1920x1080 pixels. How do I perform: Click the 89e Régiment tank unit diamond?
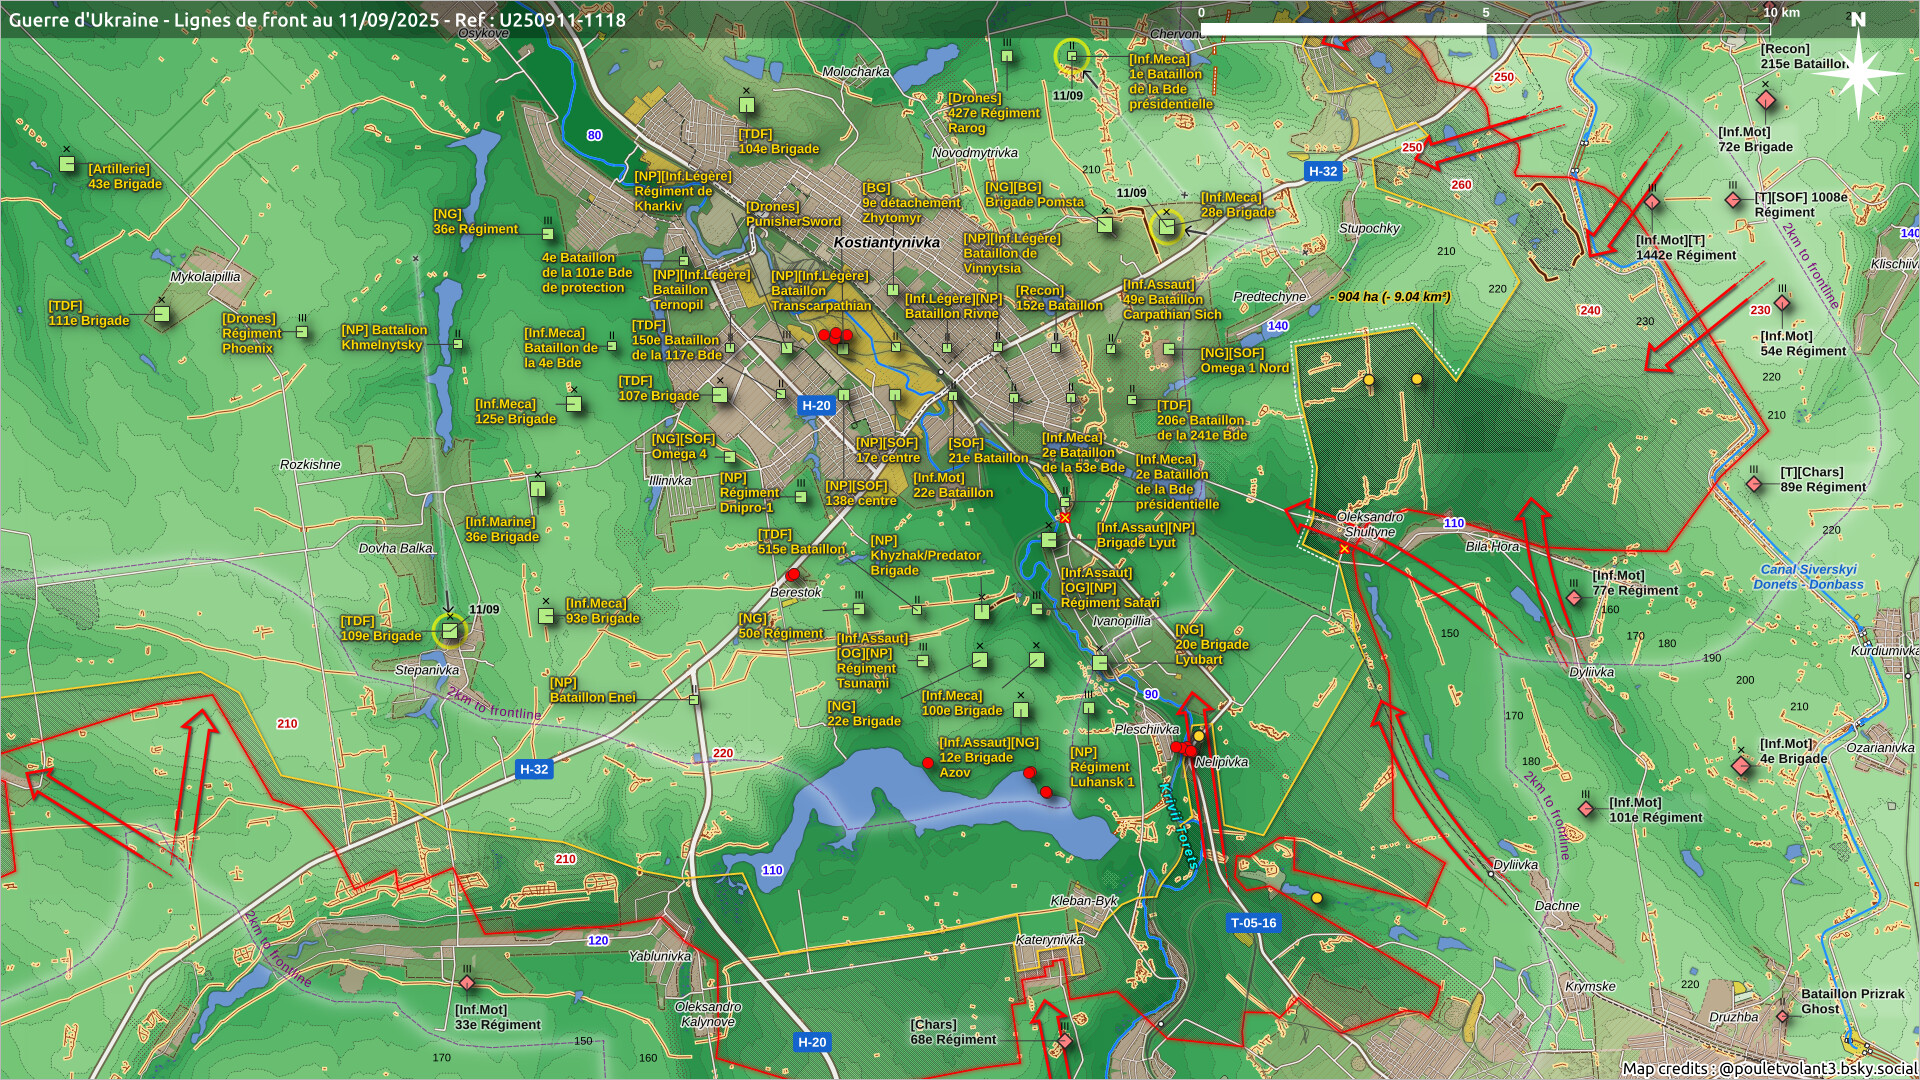click(1754, 484)
